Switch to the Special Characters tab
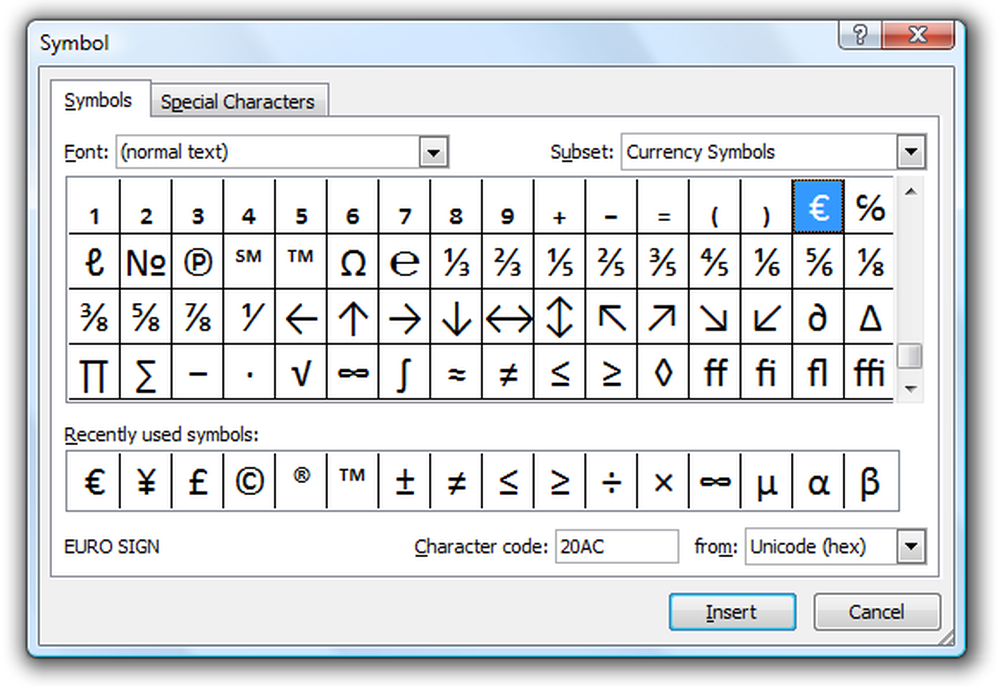 coord(238,102)
